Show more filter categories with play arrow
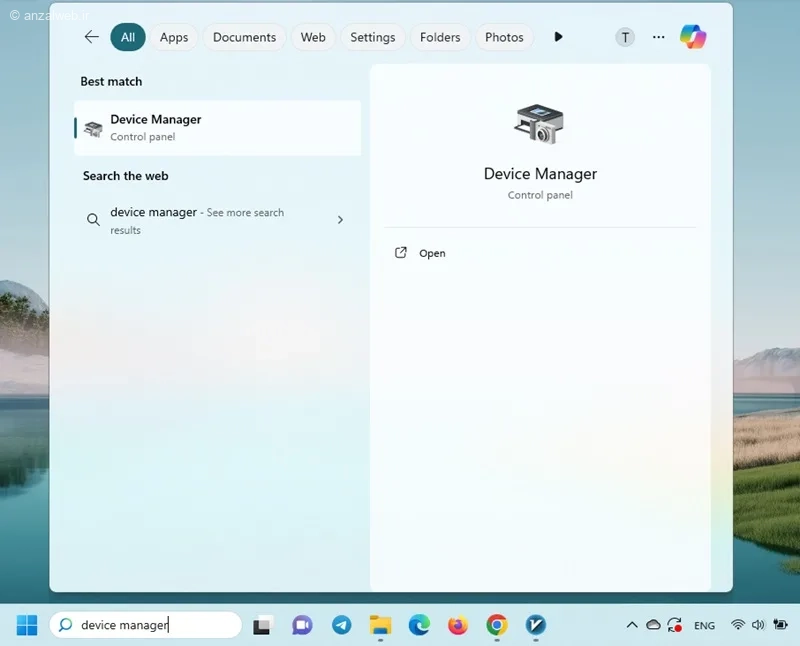The width and height of the screenshot is (800, 646). (558, 37)
